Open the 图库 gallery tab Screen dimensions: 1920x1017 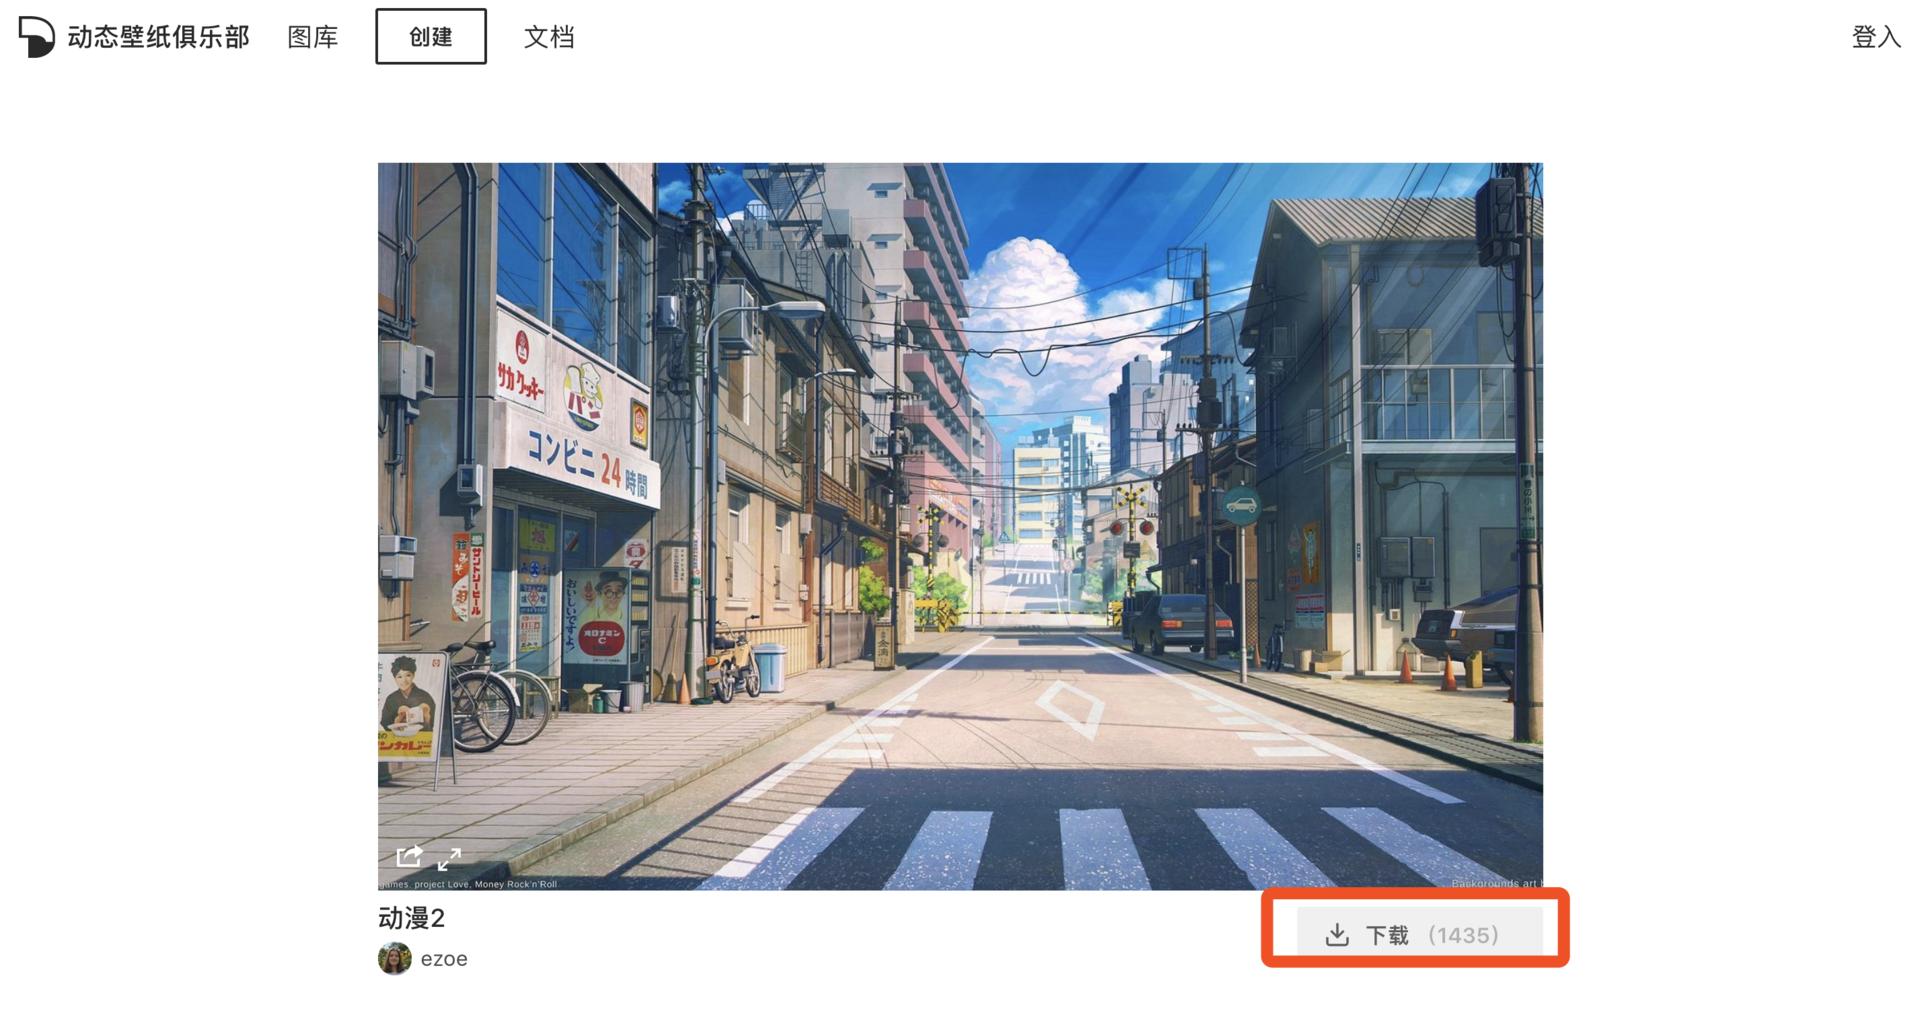point(313,37)
